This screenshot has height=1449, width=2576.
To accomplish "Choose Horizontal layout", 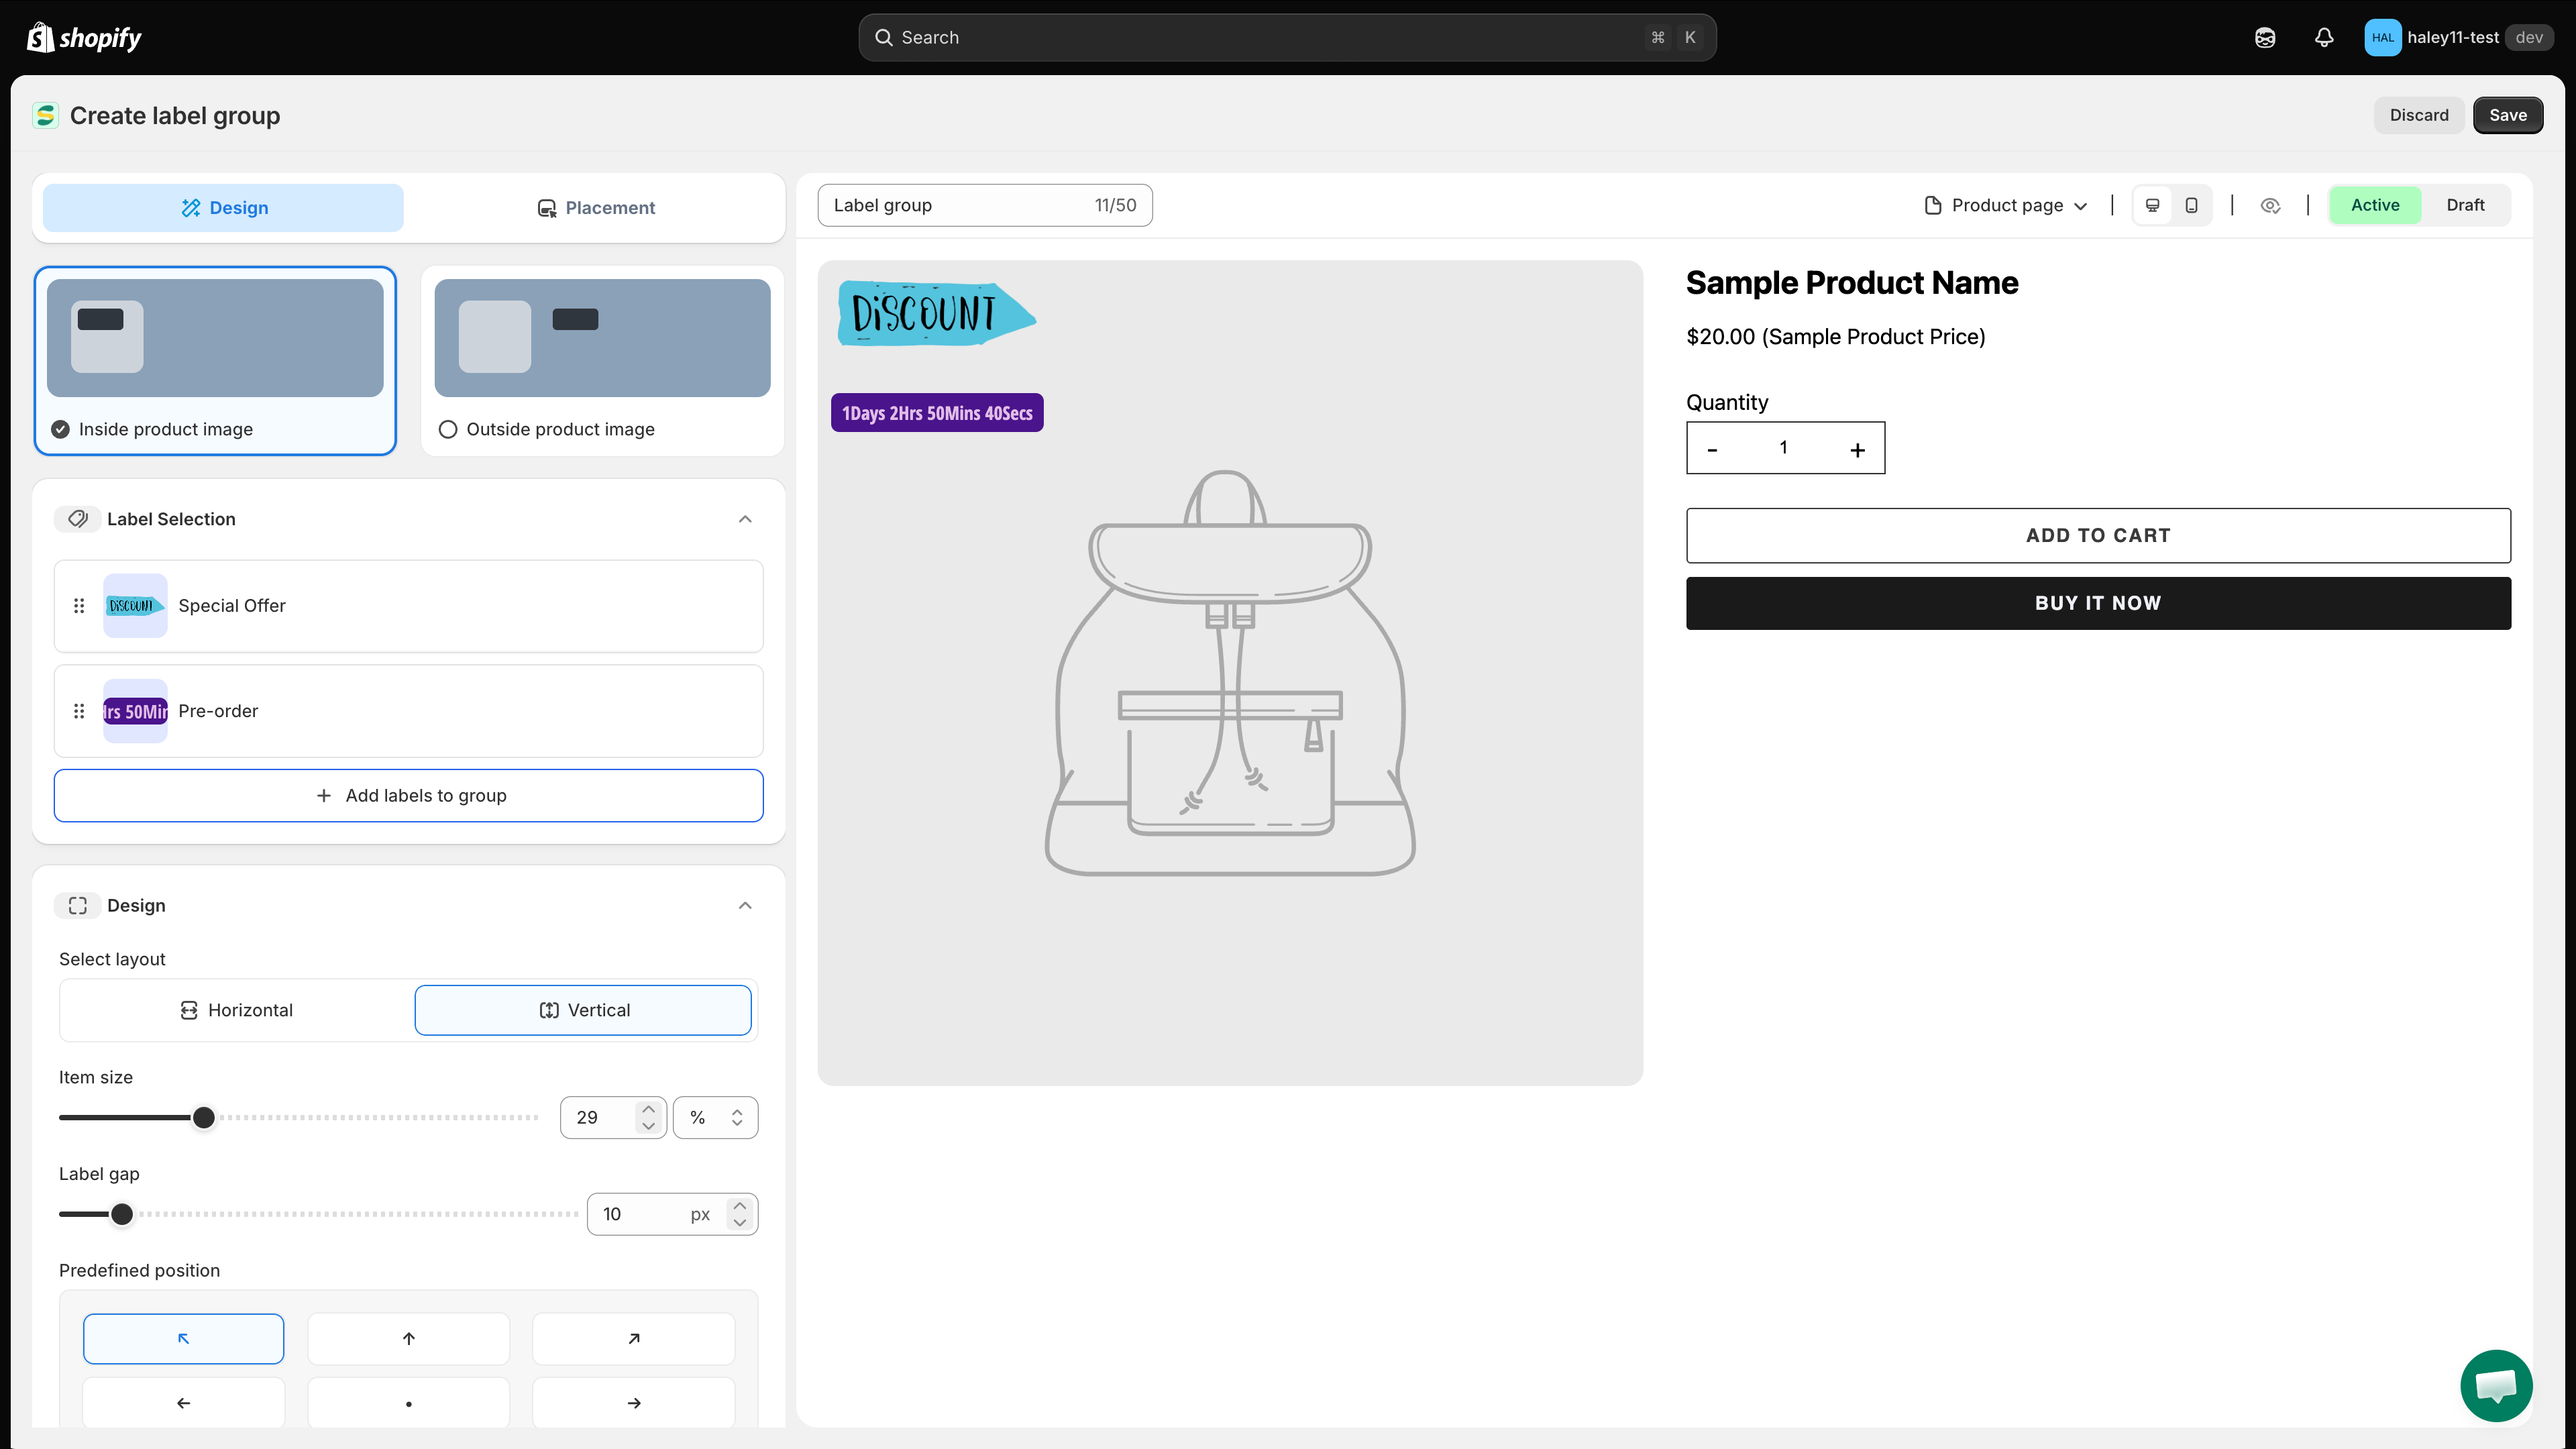I will [x=236, y=1010].
